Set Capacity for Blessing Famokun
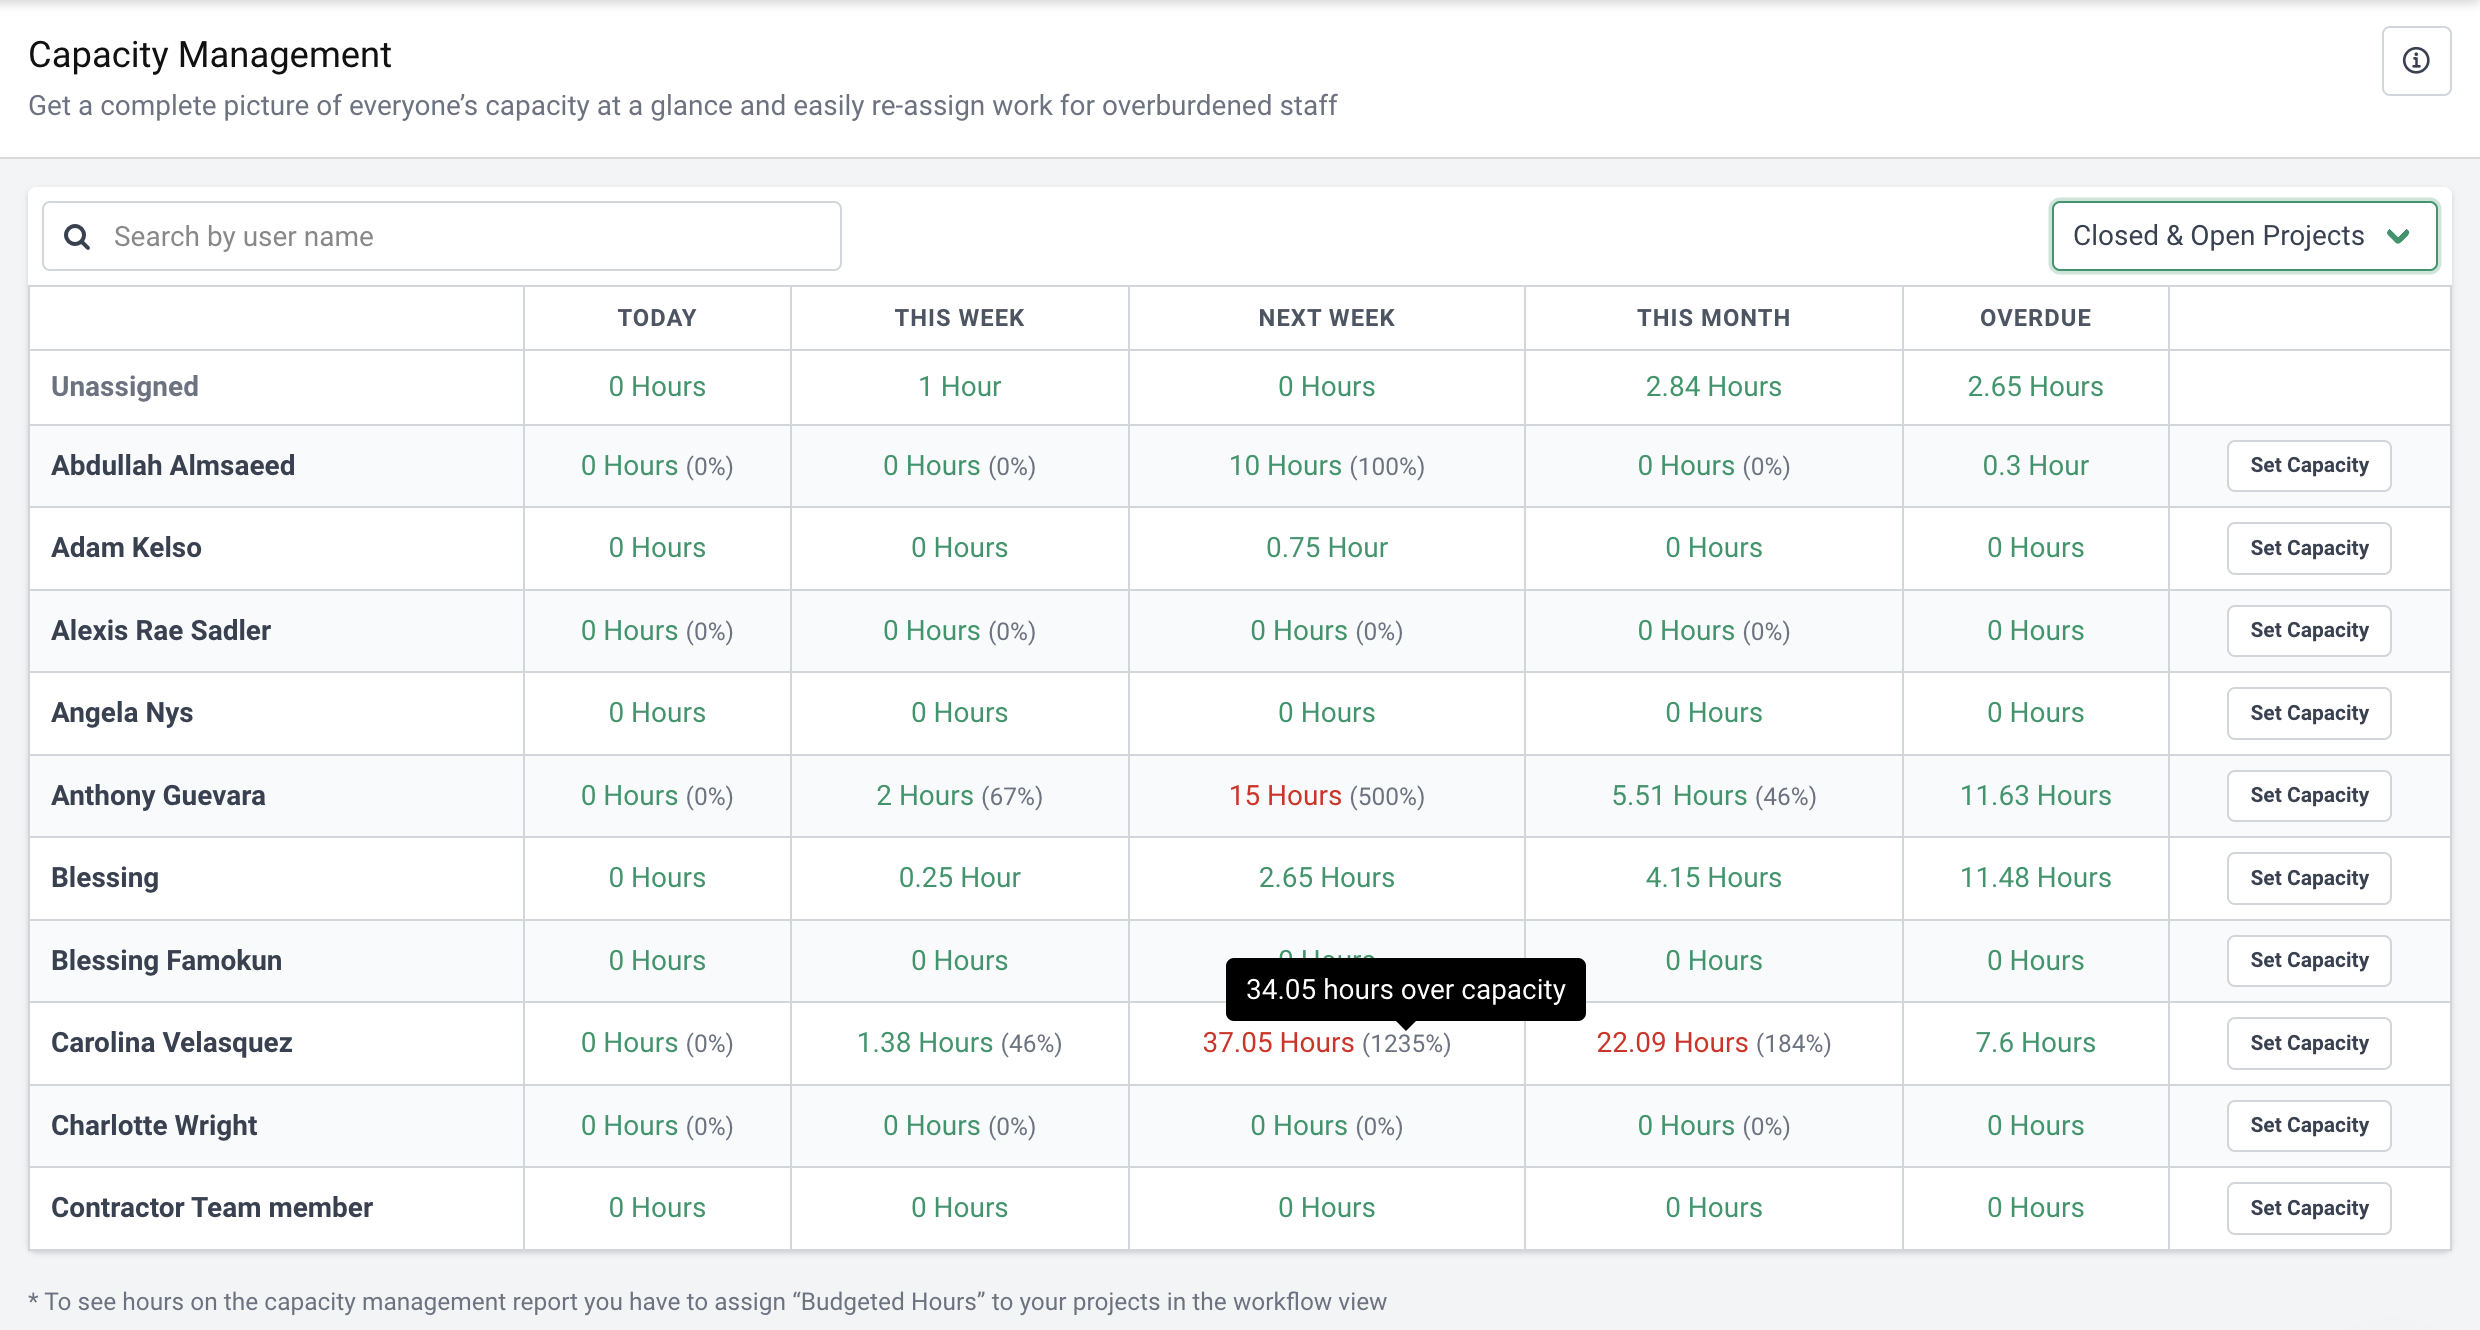 2309,961
